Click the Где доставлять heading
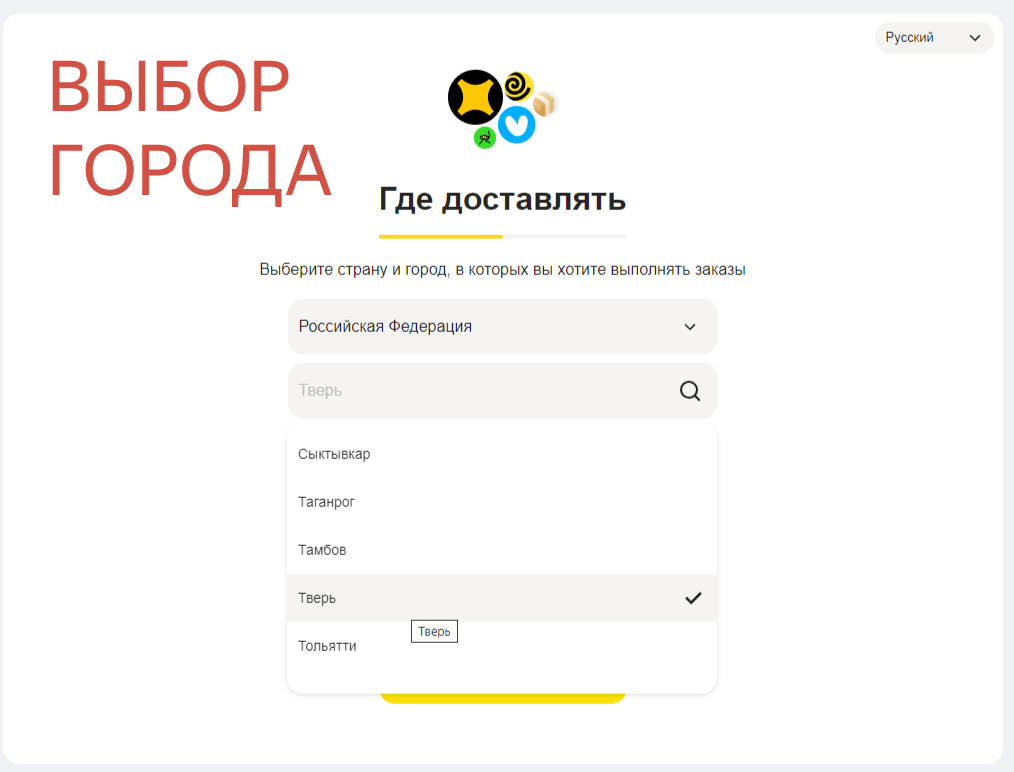Image resolution: width=1014 pixels, height=772 pixels. pos(502,199)
